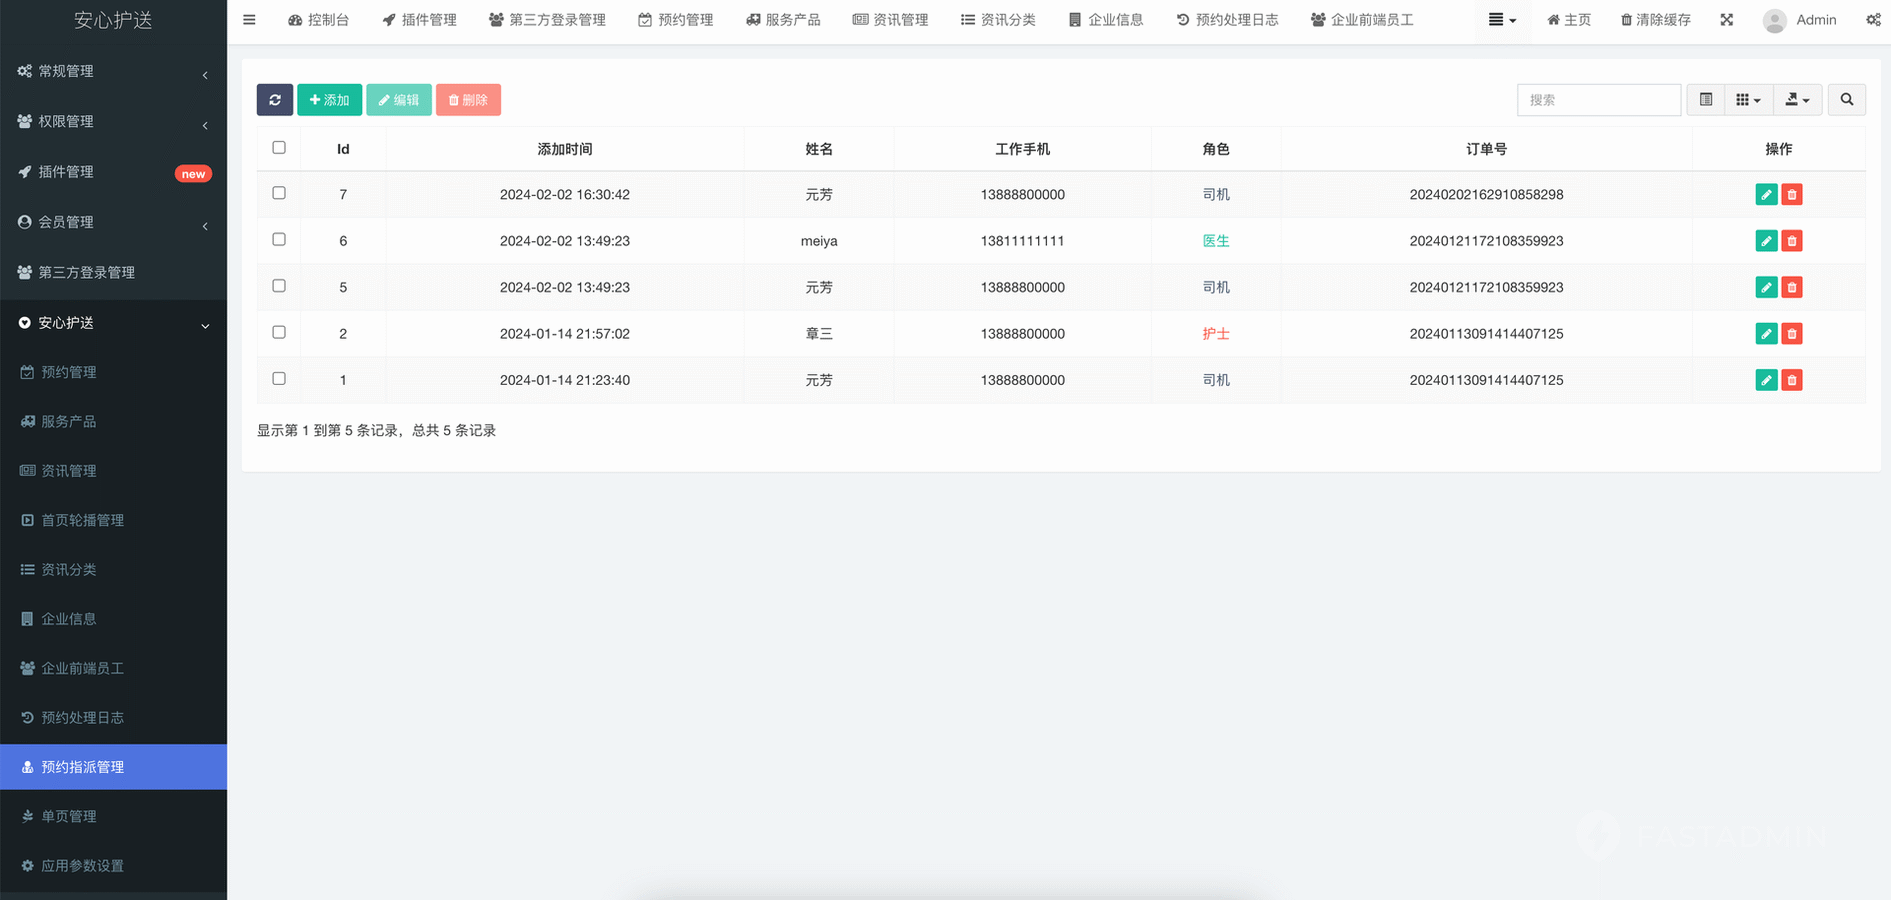The height and width of the screenshot is (900, 1891).
Task: Toggle sidebar with the hamburger icon
Action: (x=249, y=20)
